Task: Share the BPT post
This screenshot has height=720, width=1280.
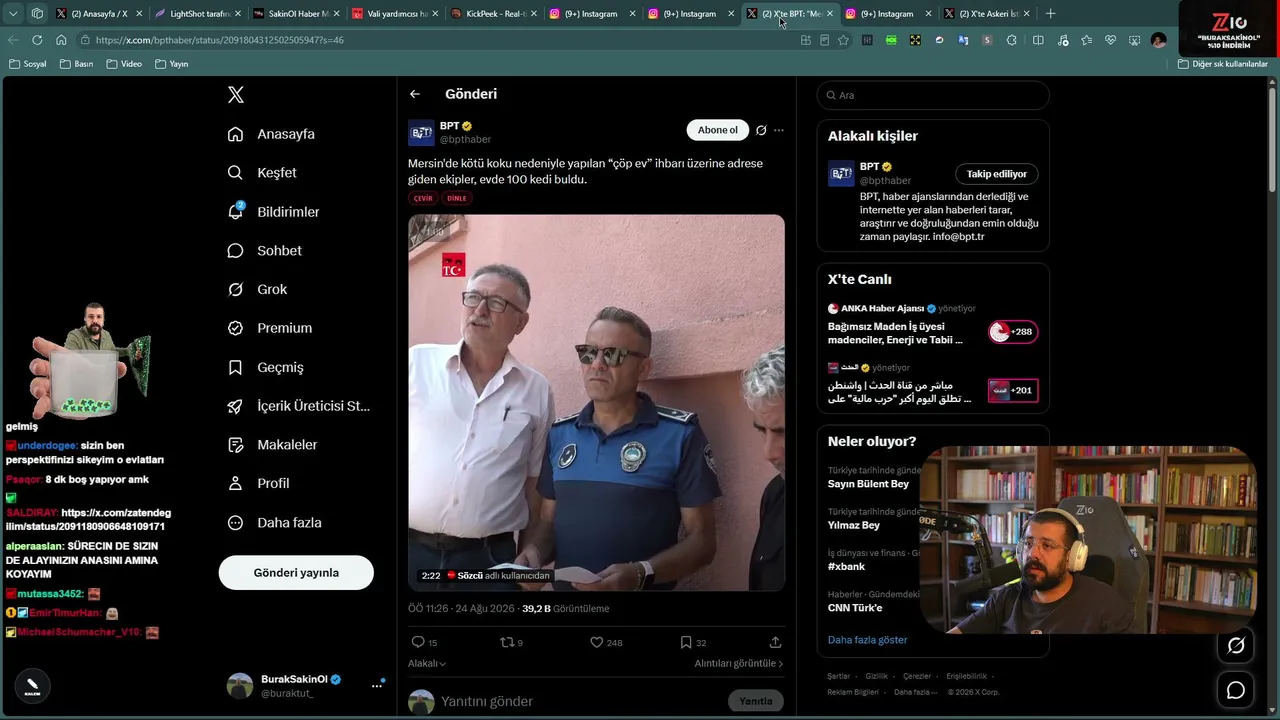Action: 775,642
